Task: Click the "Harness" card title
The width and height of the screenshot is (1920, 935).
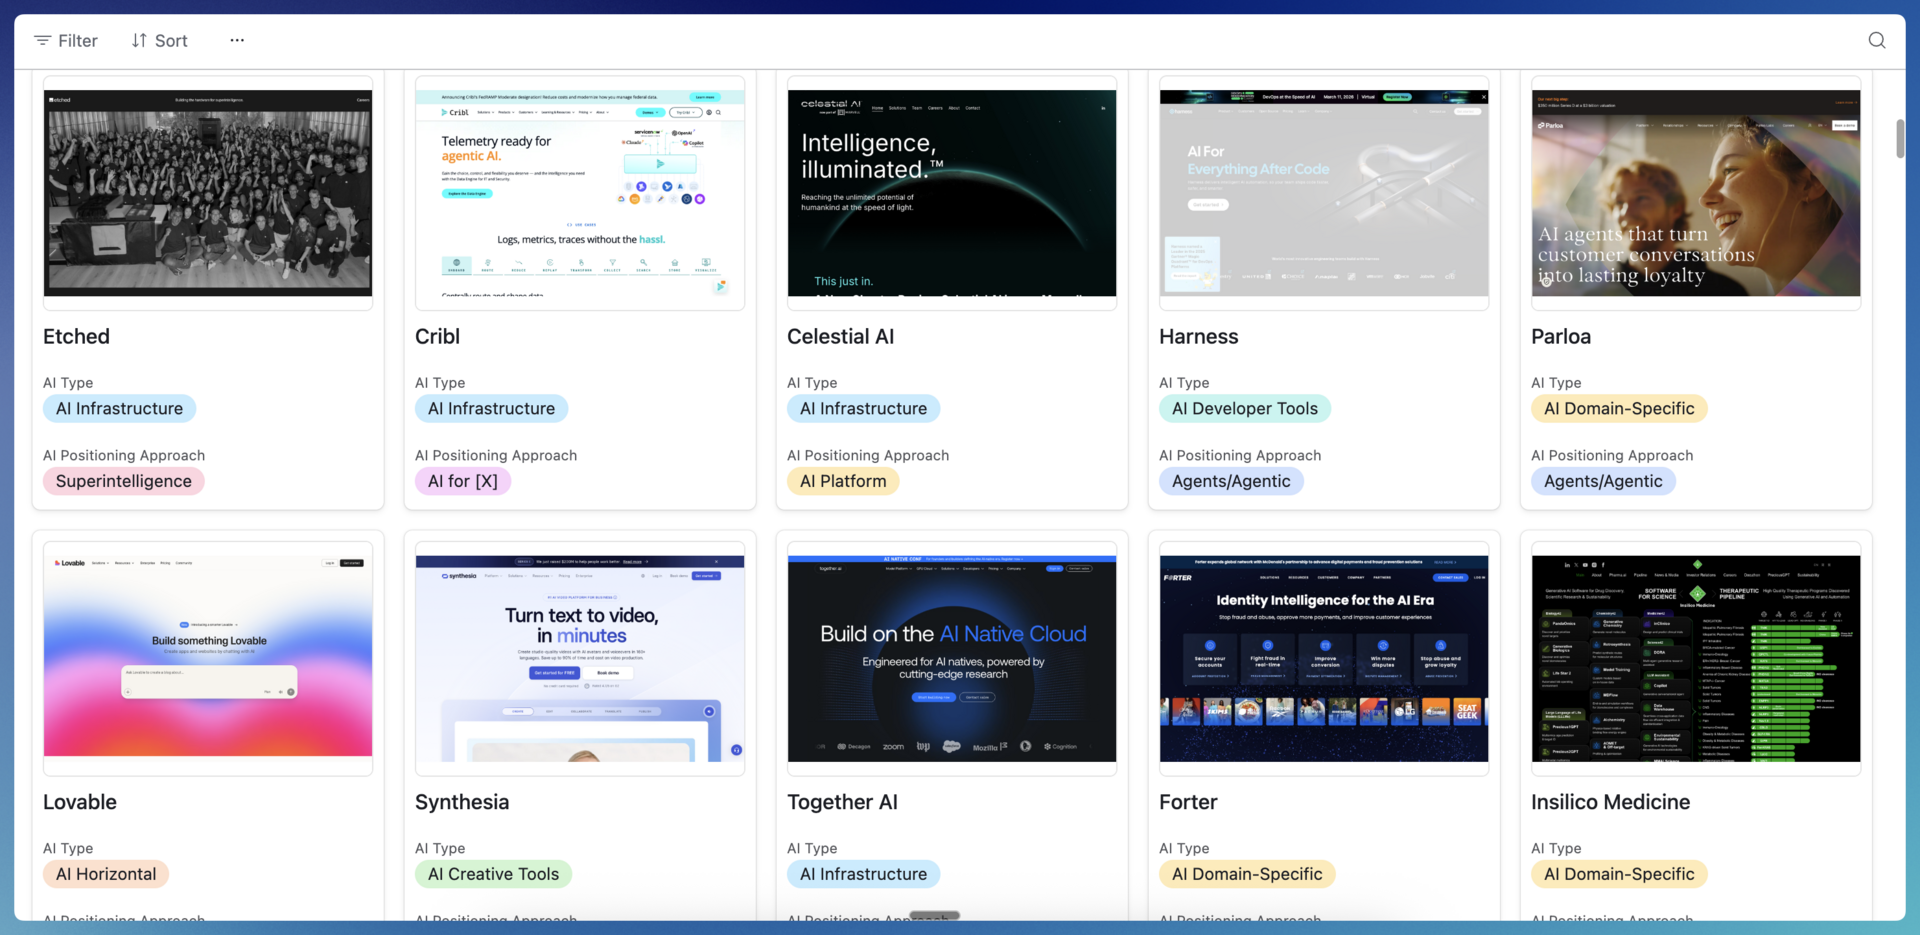Action: click(x=1198, y=337)
